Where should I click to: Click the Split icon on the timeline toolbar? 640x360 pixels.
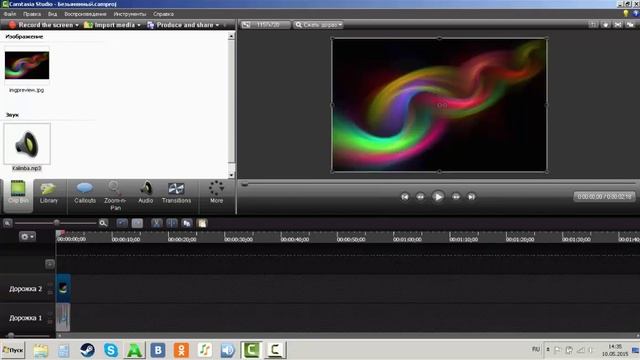coord(171,223)
